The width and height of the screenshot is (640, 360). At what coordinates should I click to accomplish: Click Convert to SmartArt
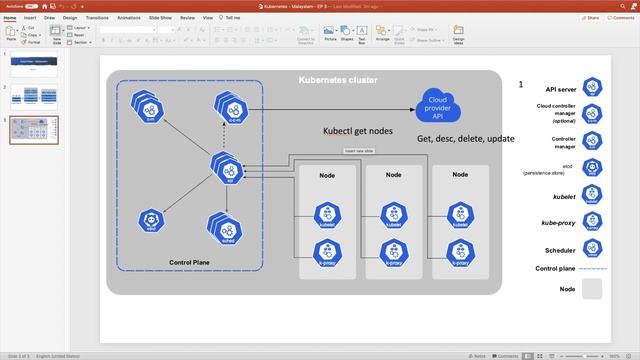pos(306,34)
